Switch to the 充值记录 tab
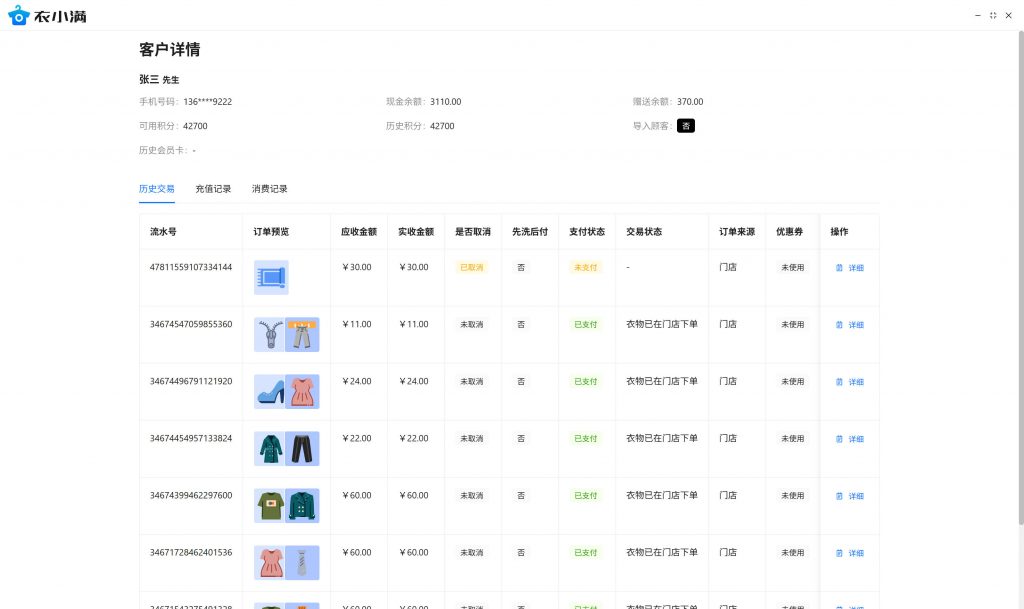Image resolution: width=1024 pixels, height=609 pixels. 213,189
